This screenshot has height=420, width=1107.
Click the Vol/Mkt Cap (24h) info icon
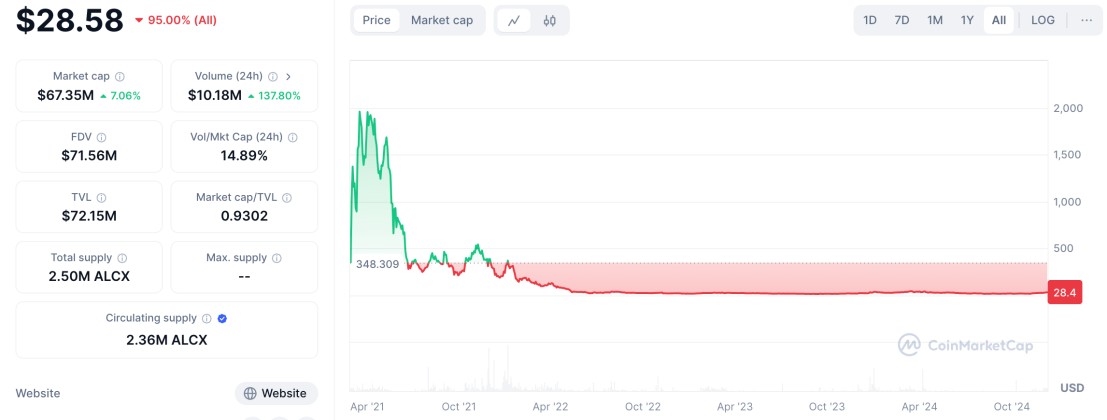(292, 137)
